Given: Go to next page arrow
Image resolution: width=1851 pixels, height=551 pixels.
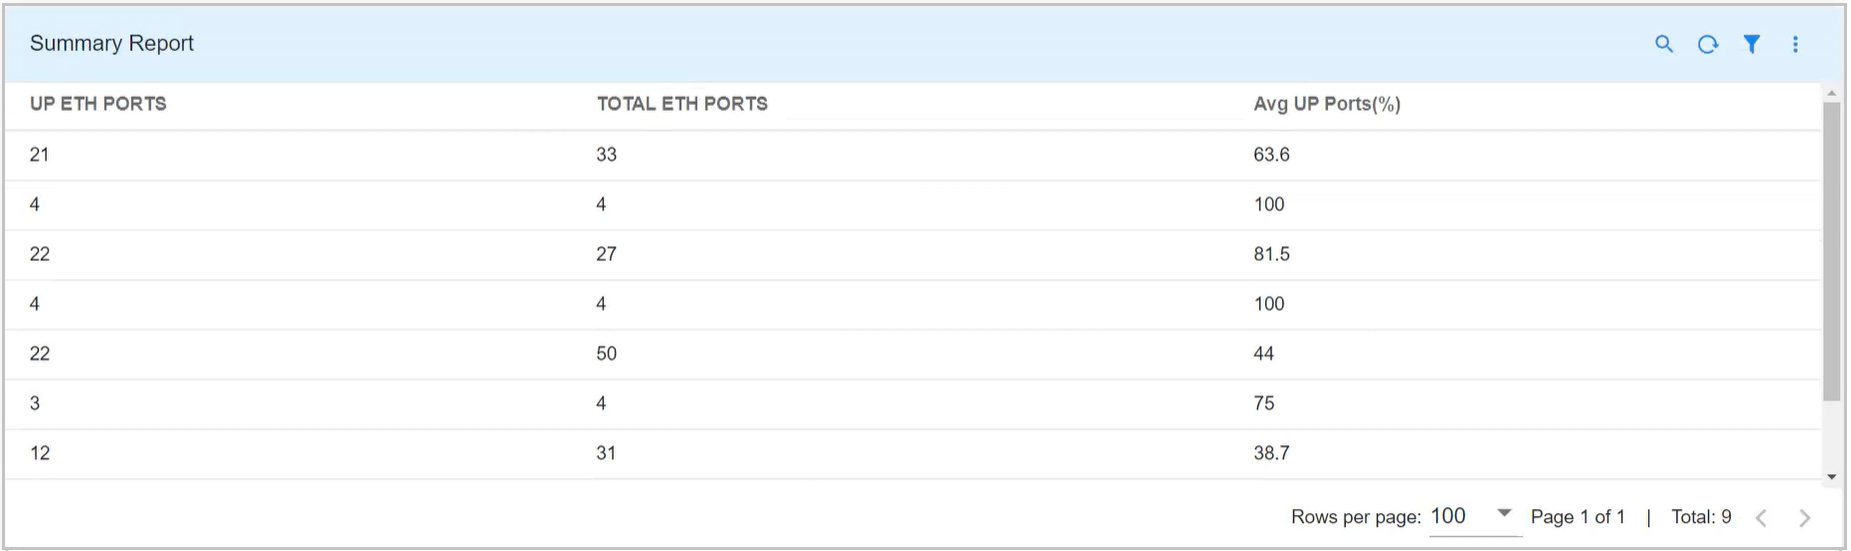Looking at the screenshot, I should click(1804, 517).
